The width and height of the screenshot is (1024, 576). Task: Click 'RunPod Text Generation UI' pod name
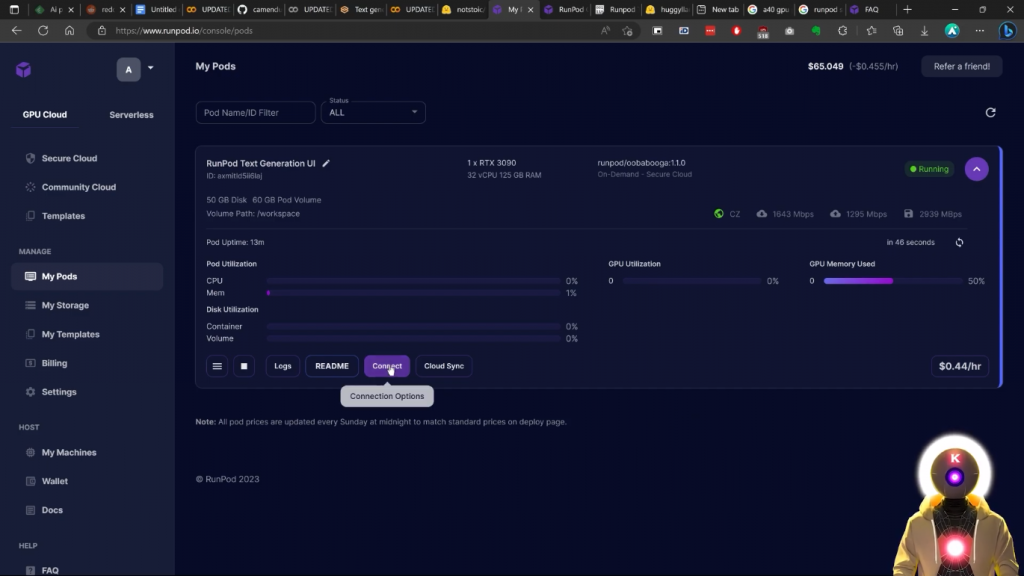tap(261, 163)
